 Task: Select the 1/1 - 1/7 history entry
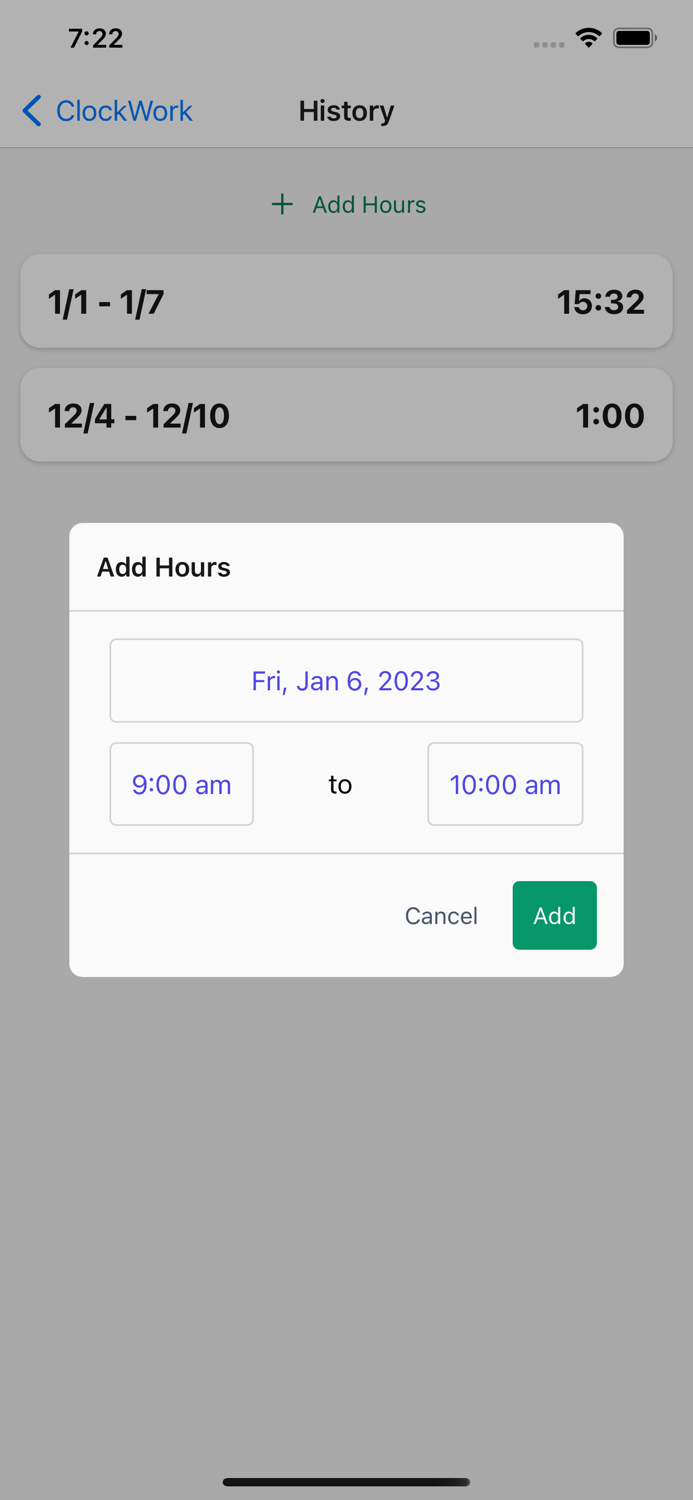(x=346, y=301)
